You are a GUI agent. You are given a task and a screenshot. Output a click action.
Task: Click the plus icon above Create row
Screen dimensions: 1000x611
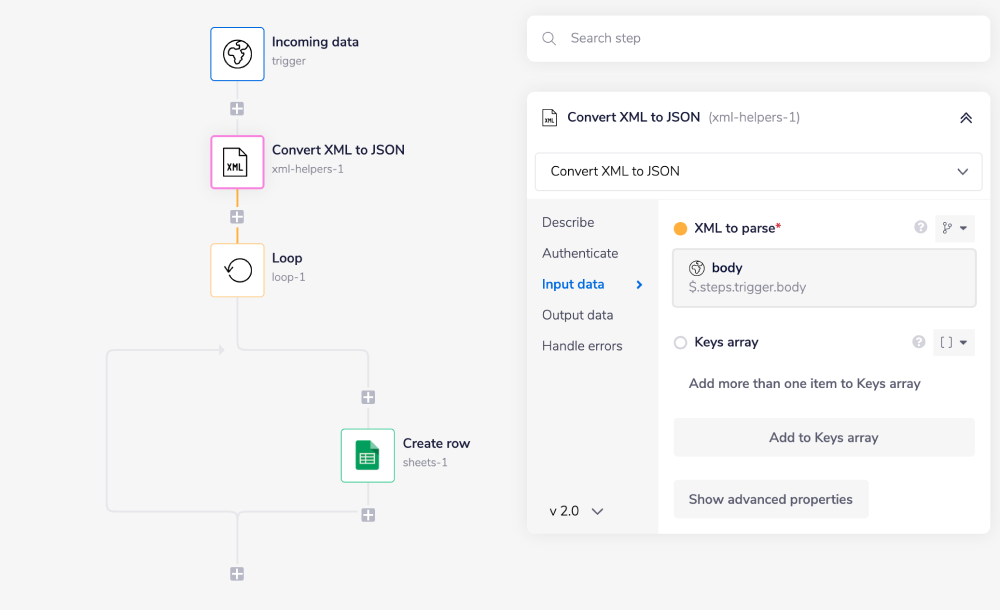(x=368, y=397)
